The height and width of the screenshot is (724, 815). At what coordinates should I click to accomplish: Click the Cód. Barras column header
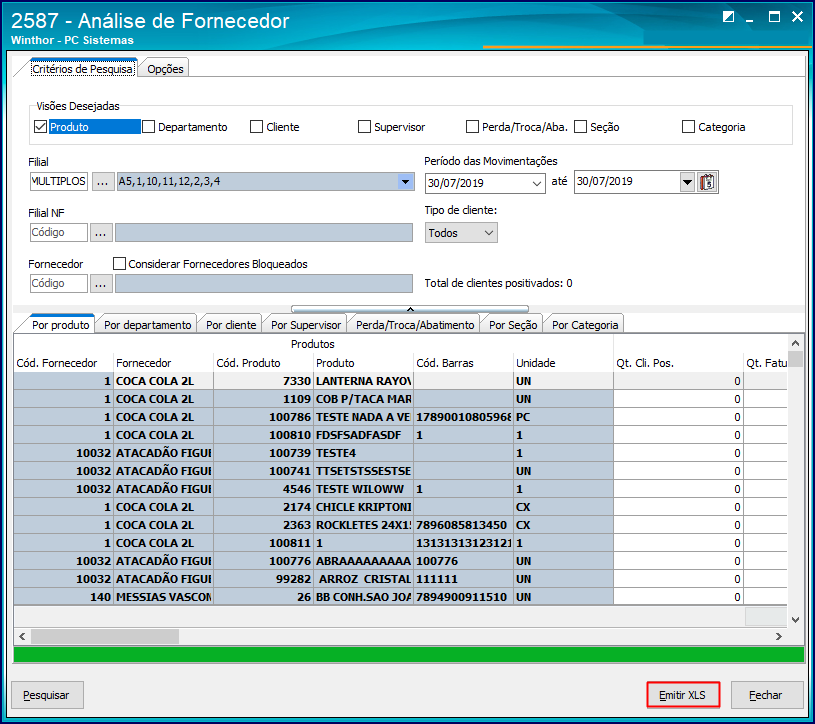[x=464, y=363]
